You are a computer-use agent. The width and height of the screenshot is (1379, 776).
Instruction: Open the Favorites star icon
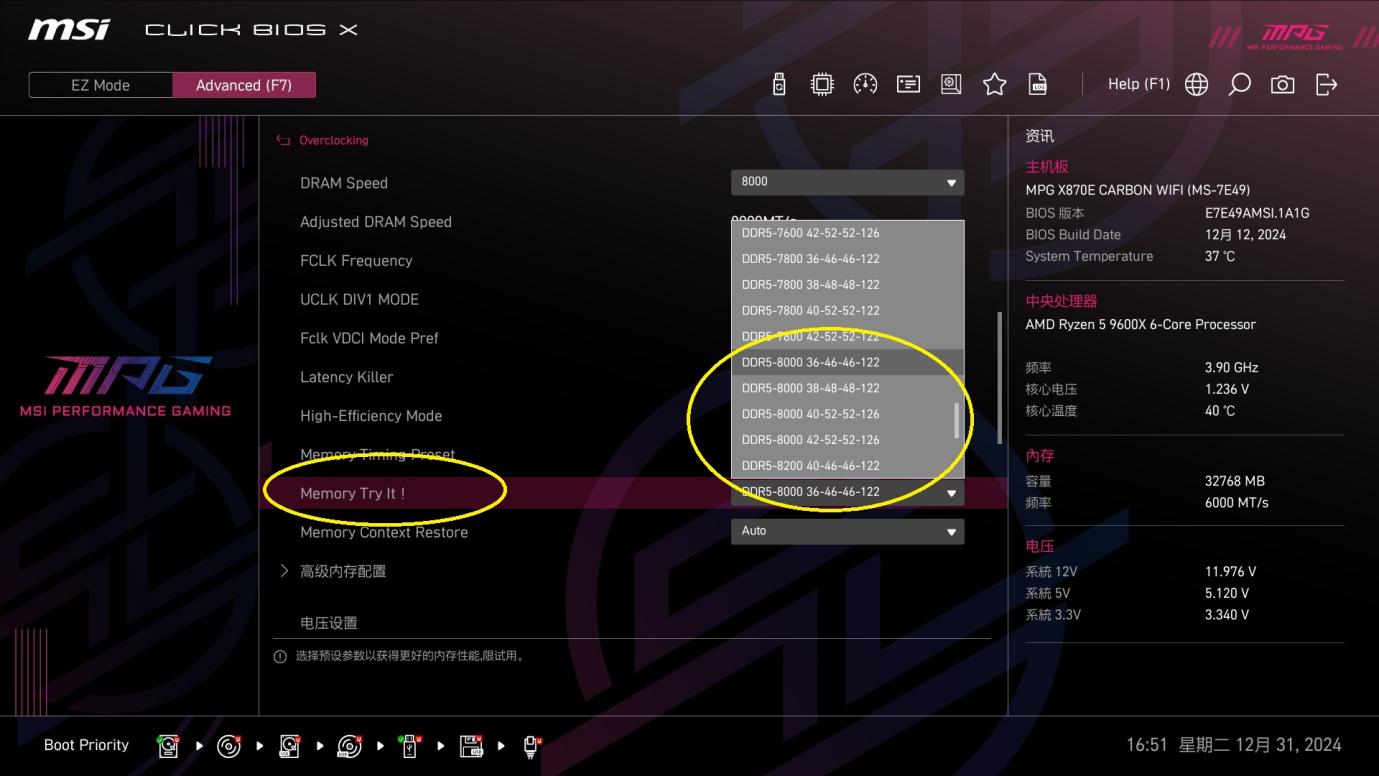[994, 85]
